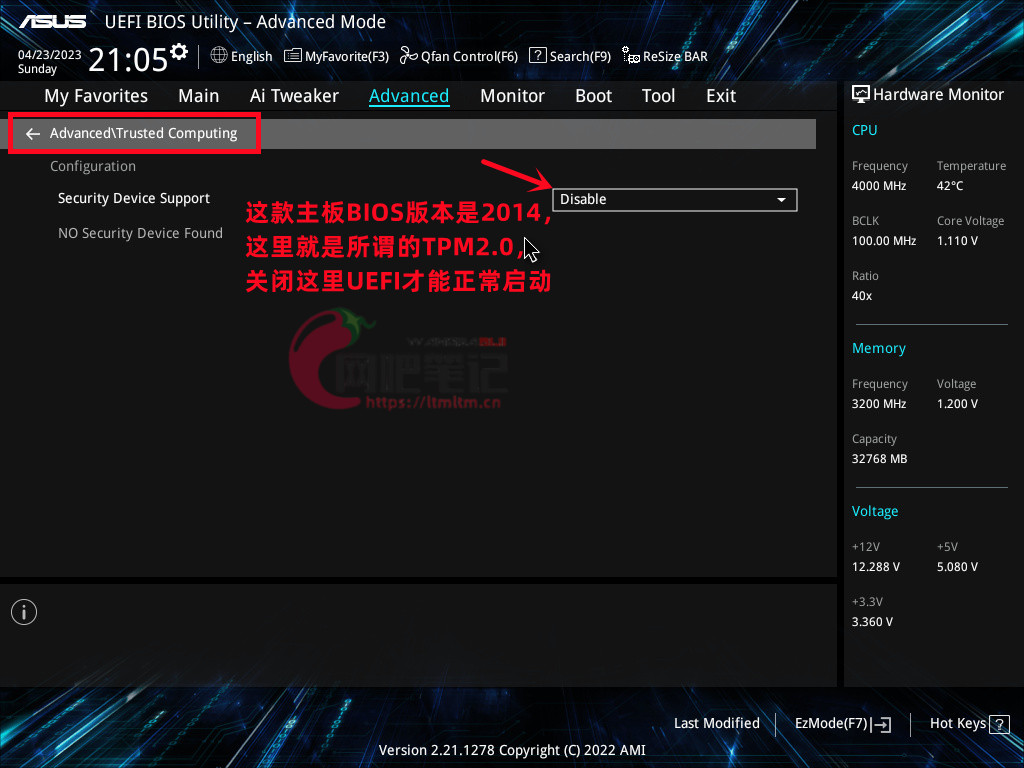
Task: Click the EzMode exit arrow icon
Action: tap(881, 724)
